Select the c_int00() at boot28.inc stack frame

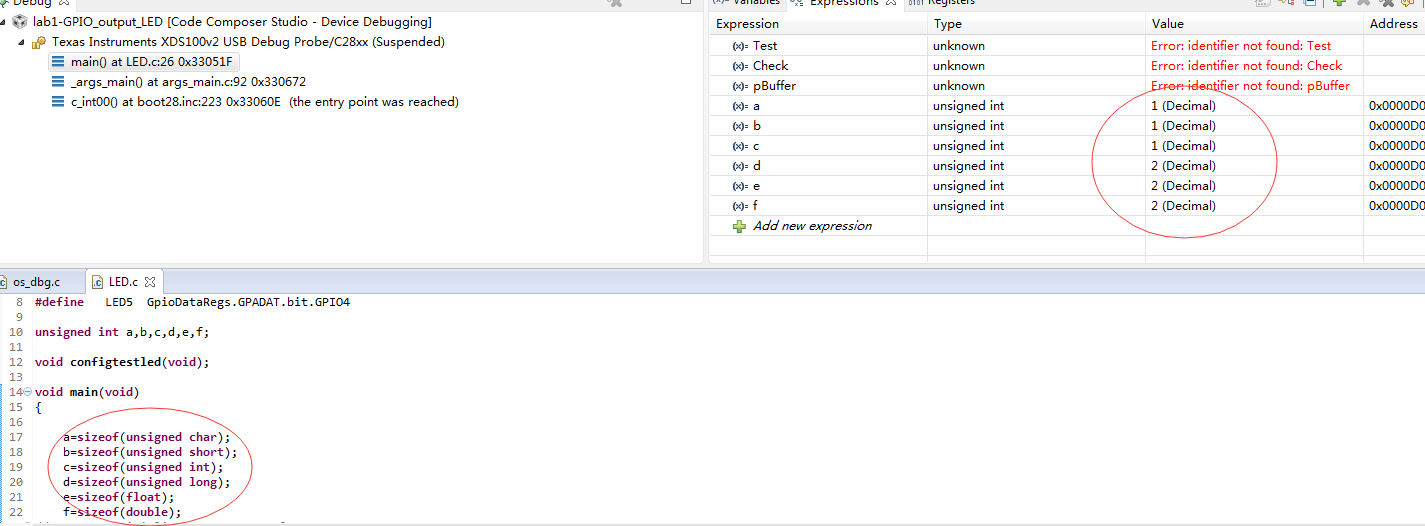coord(264,102)
